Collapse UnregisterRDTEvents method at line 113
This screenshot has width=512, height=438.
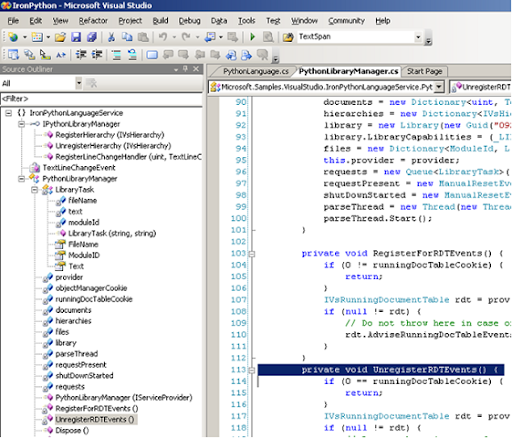tap(252, 370)
